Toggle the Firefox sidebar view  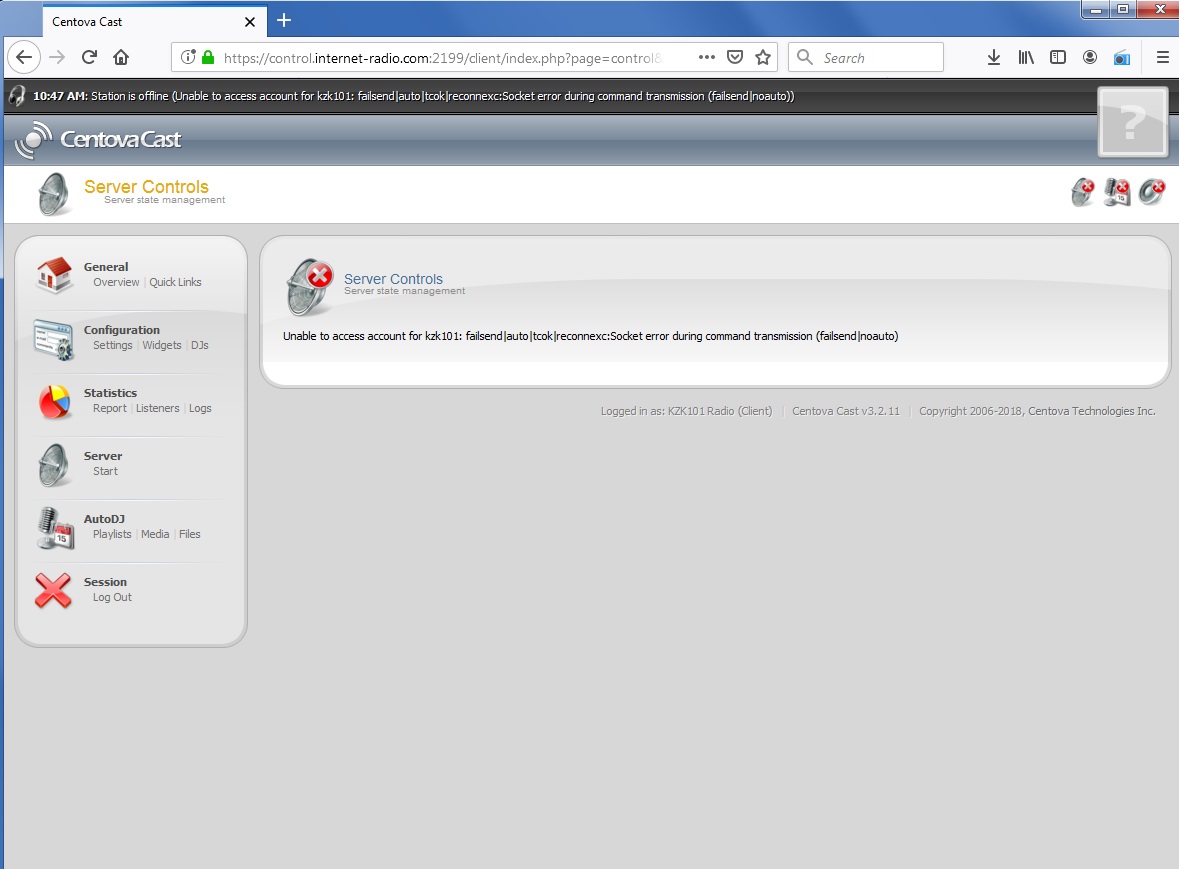click(x=1057, y=58)
